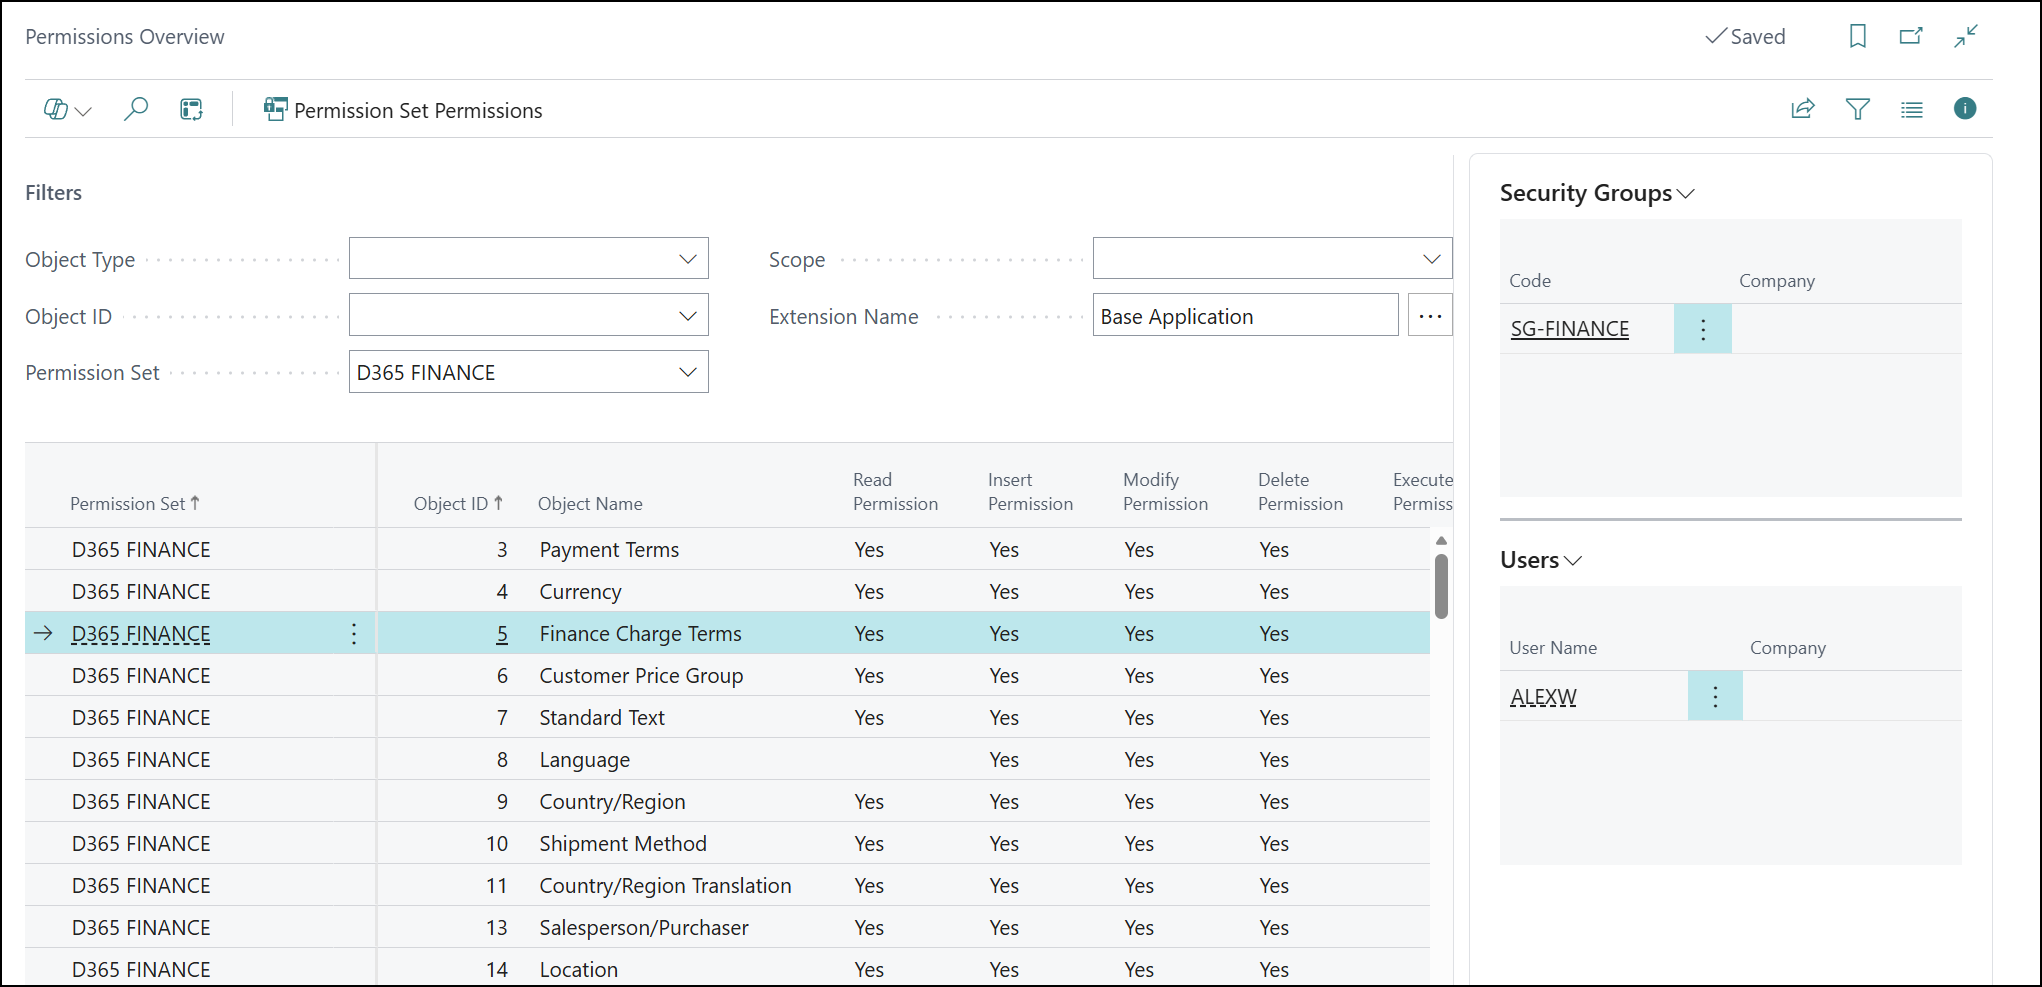Click the Extension Name lookup ellipsis button
The height and width of the screenshot is (987, 2042).
1430,316
